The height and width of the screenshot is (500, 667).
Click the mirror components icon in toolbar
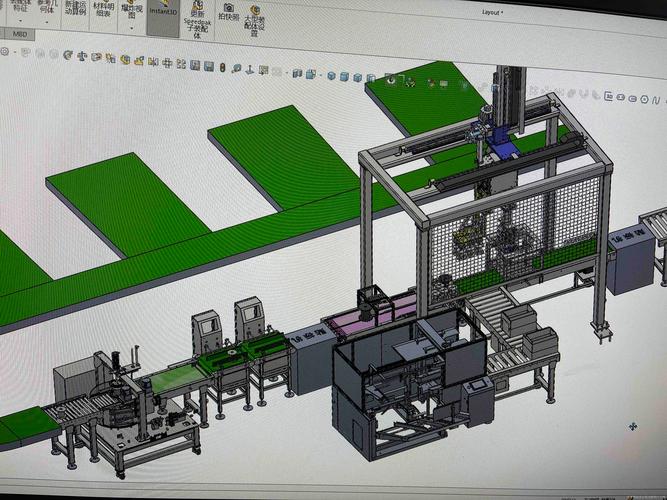click(x=153, y=62)
